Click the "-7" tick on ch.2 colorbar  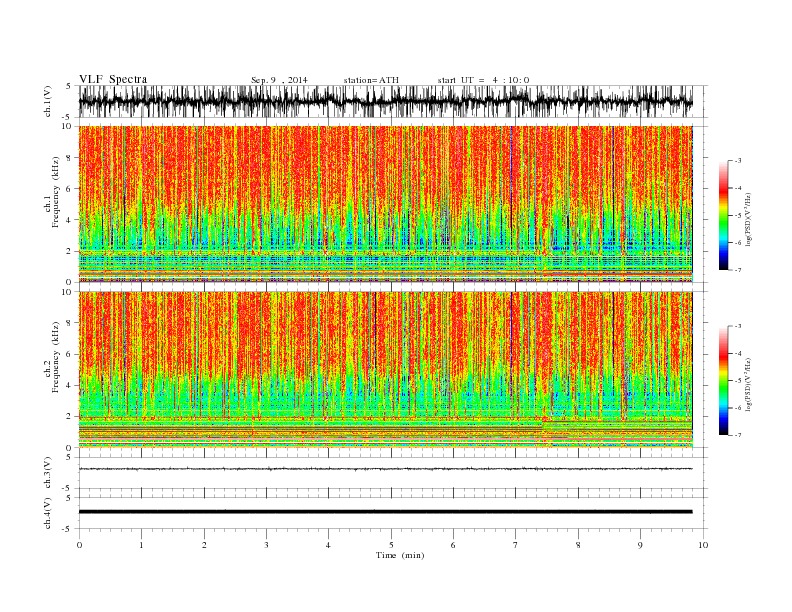(x=738, y=435)
